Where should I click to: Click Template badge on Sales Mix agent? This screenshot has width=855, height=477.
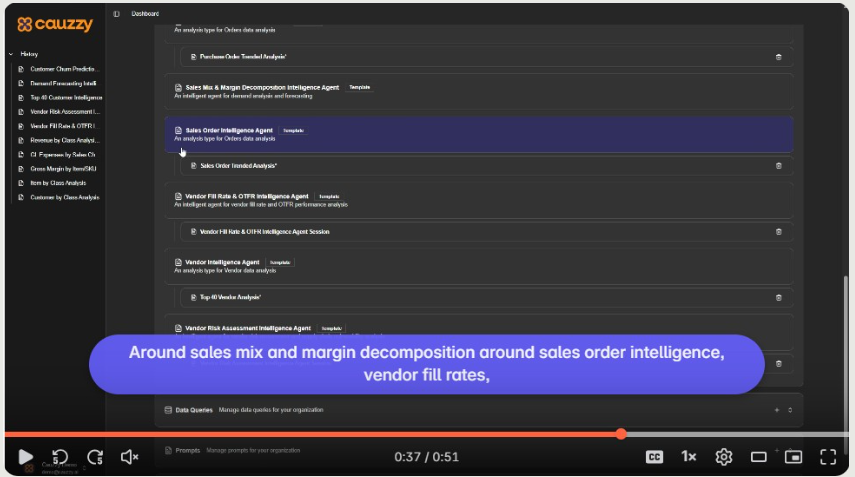coord(359,87)
